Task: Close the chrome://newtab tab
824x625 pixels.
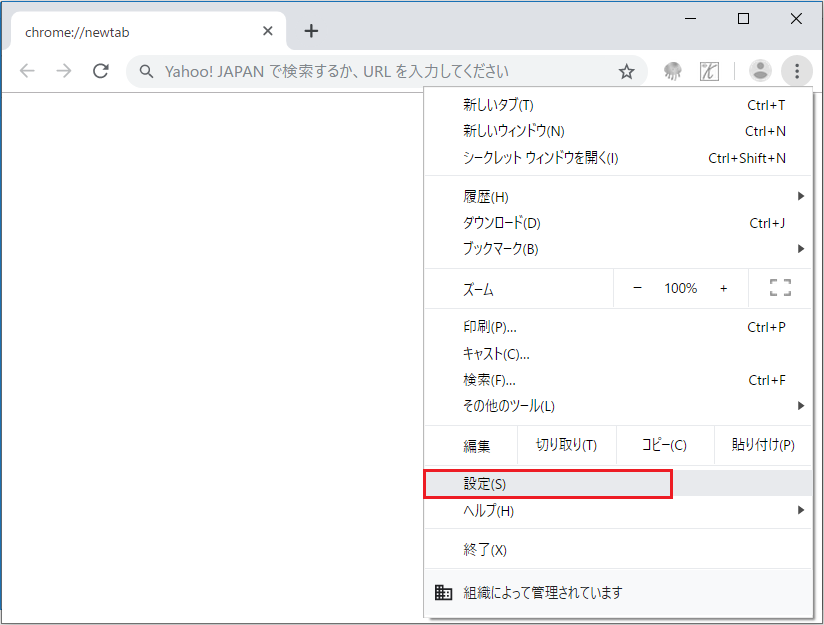Action: [267, 31]
